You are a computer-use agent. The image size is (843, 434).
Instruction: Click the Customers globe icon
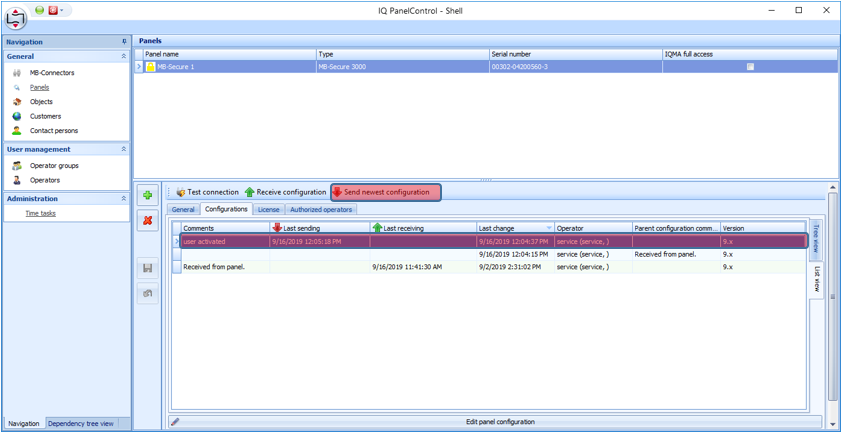[x=17, y=116]
